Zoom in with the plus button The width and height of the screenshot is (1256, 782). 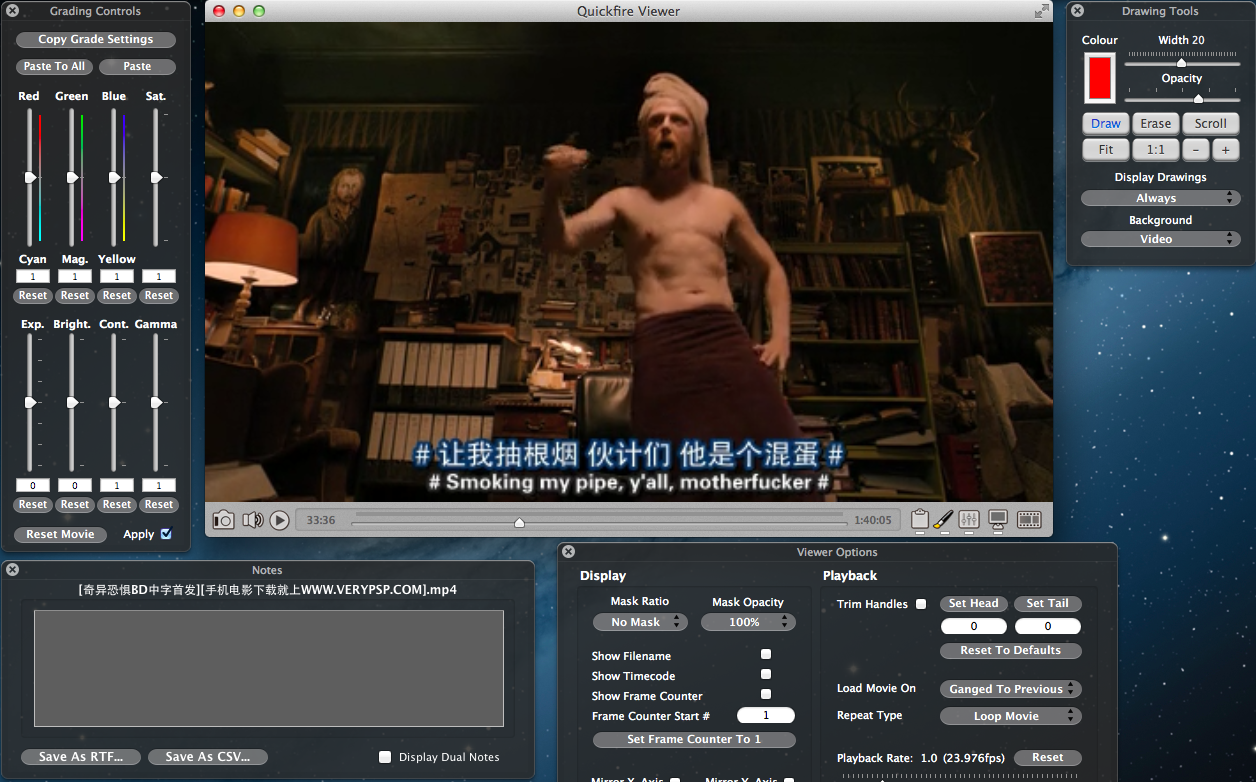point(1225,150)
